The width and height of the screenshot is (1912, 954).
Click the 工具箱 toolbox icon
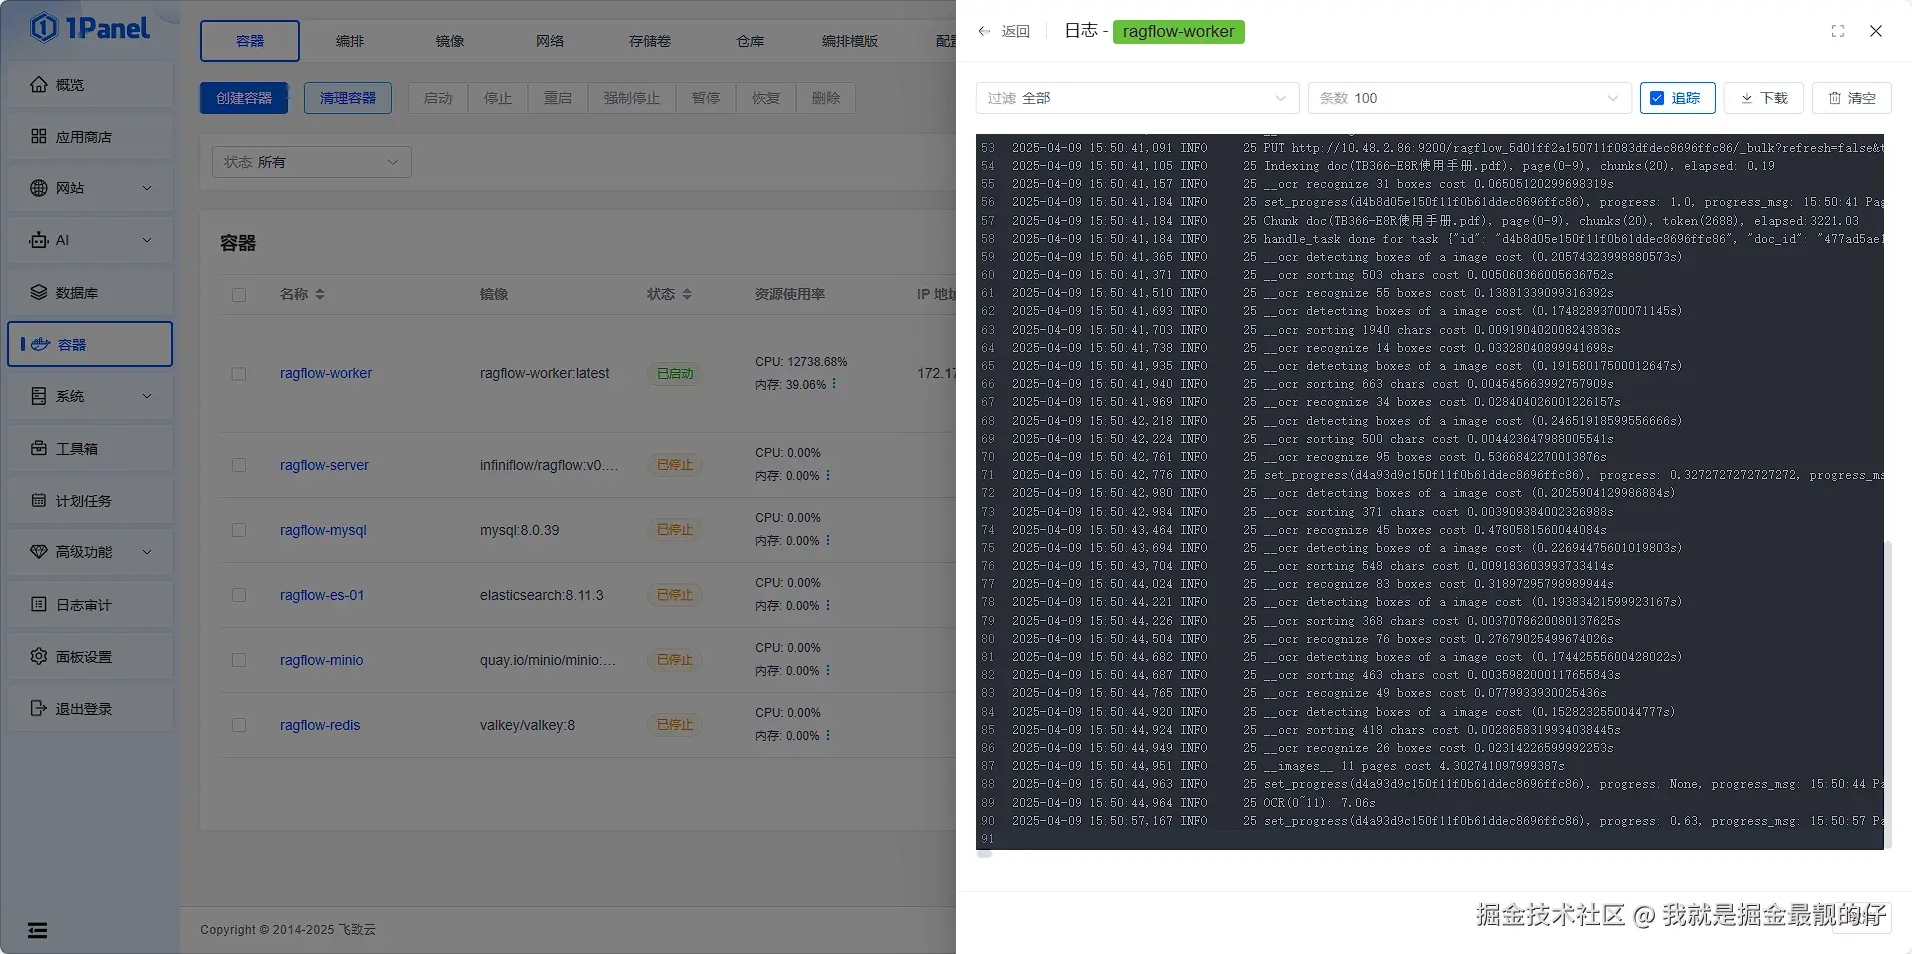[x=39, y=449]
